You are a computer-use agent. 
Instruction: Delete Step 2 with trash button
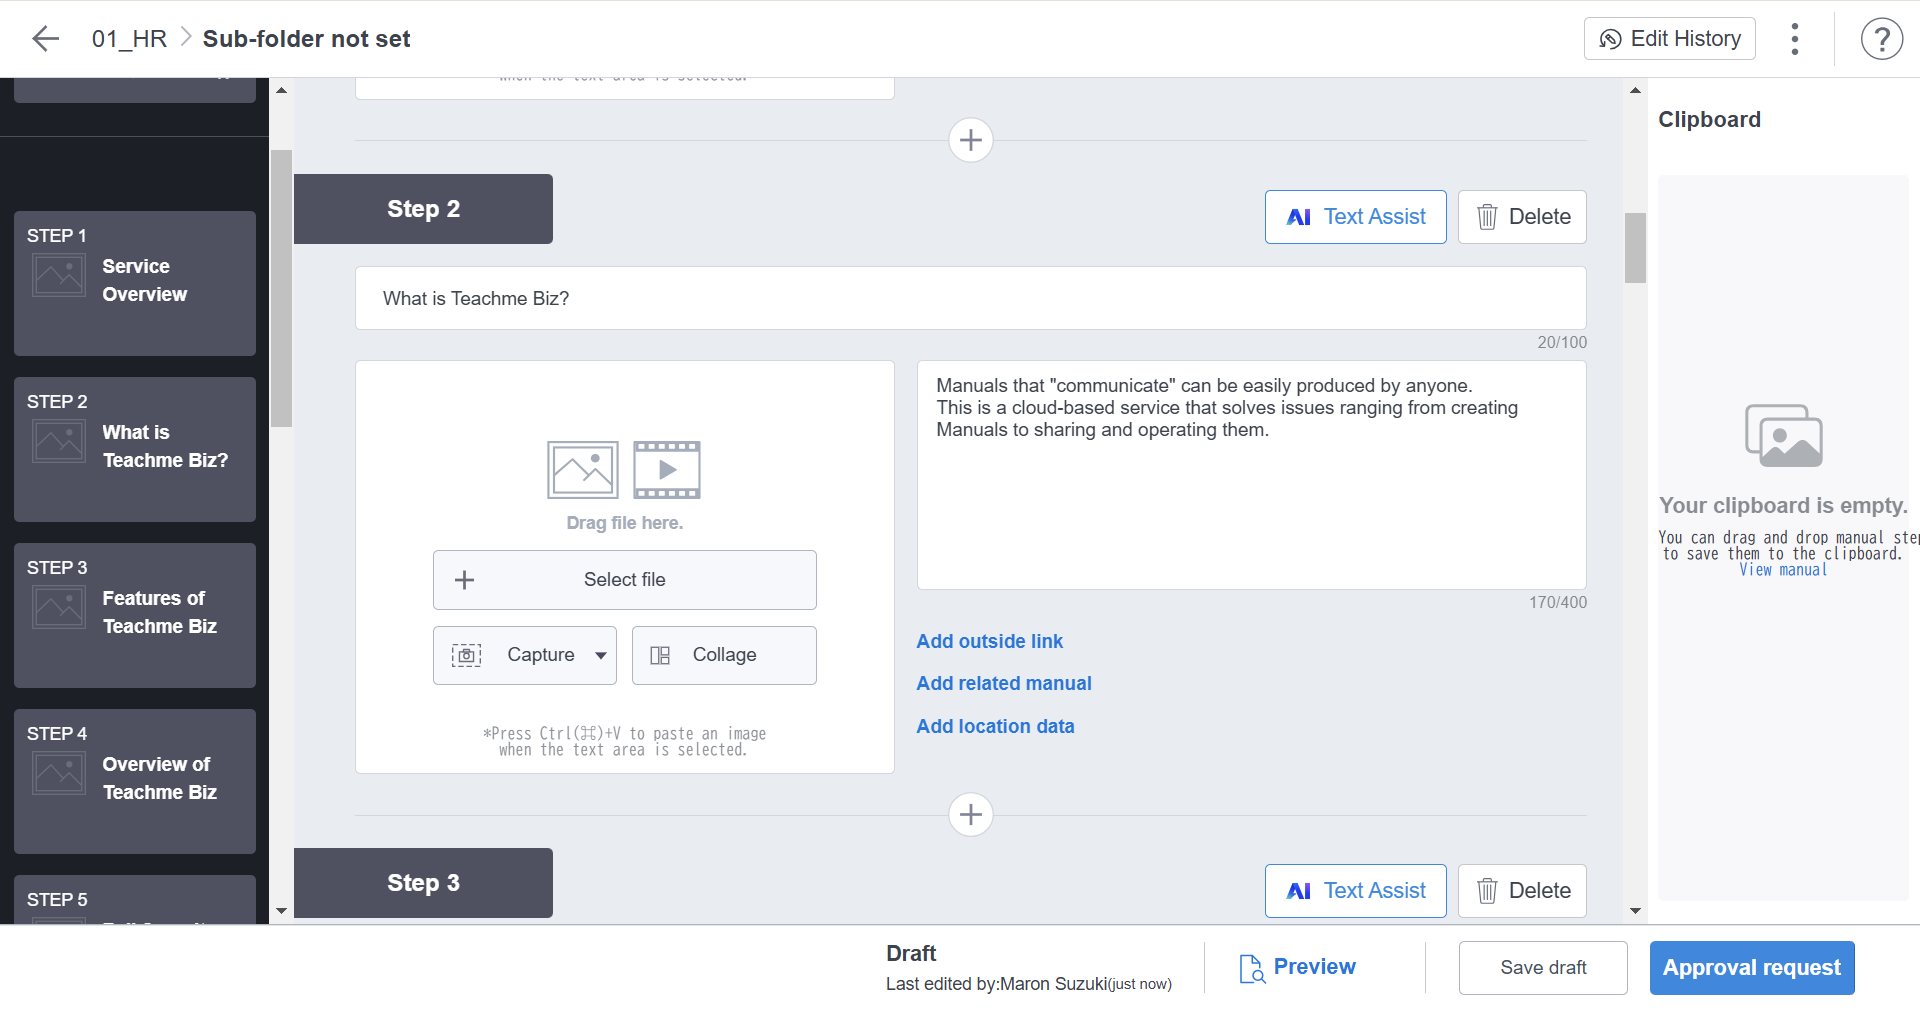click(1521, 217)
